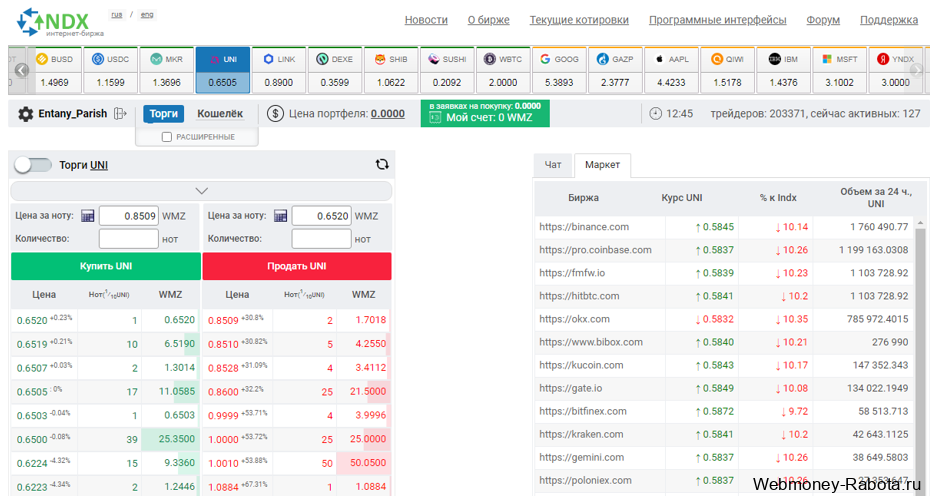
Task: Open Программные интерфейсы menu item
Action: pos(718,20)
